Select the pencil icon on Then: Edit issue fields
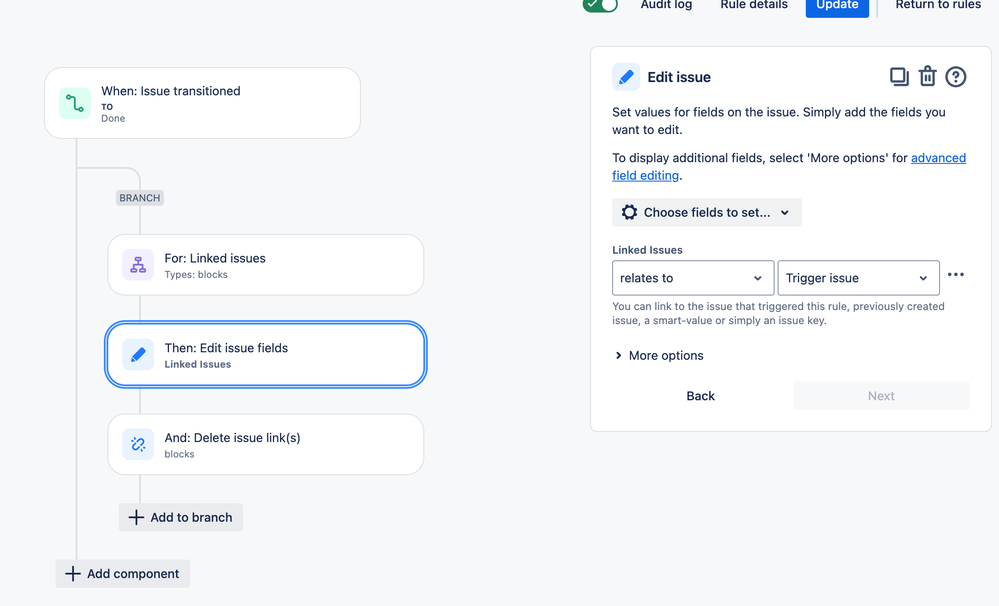The image size is (999, 606). point(137,353)
